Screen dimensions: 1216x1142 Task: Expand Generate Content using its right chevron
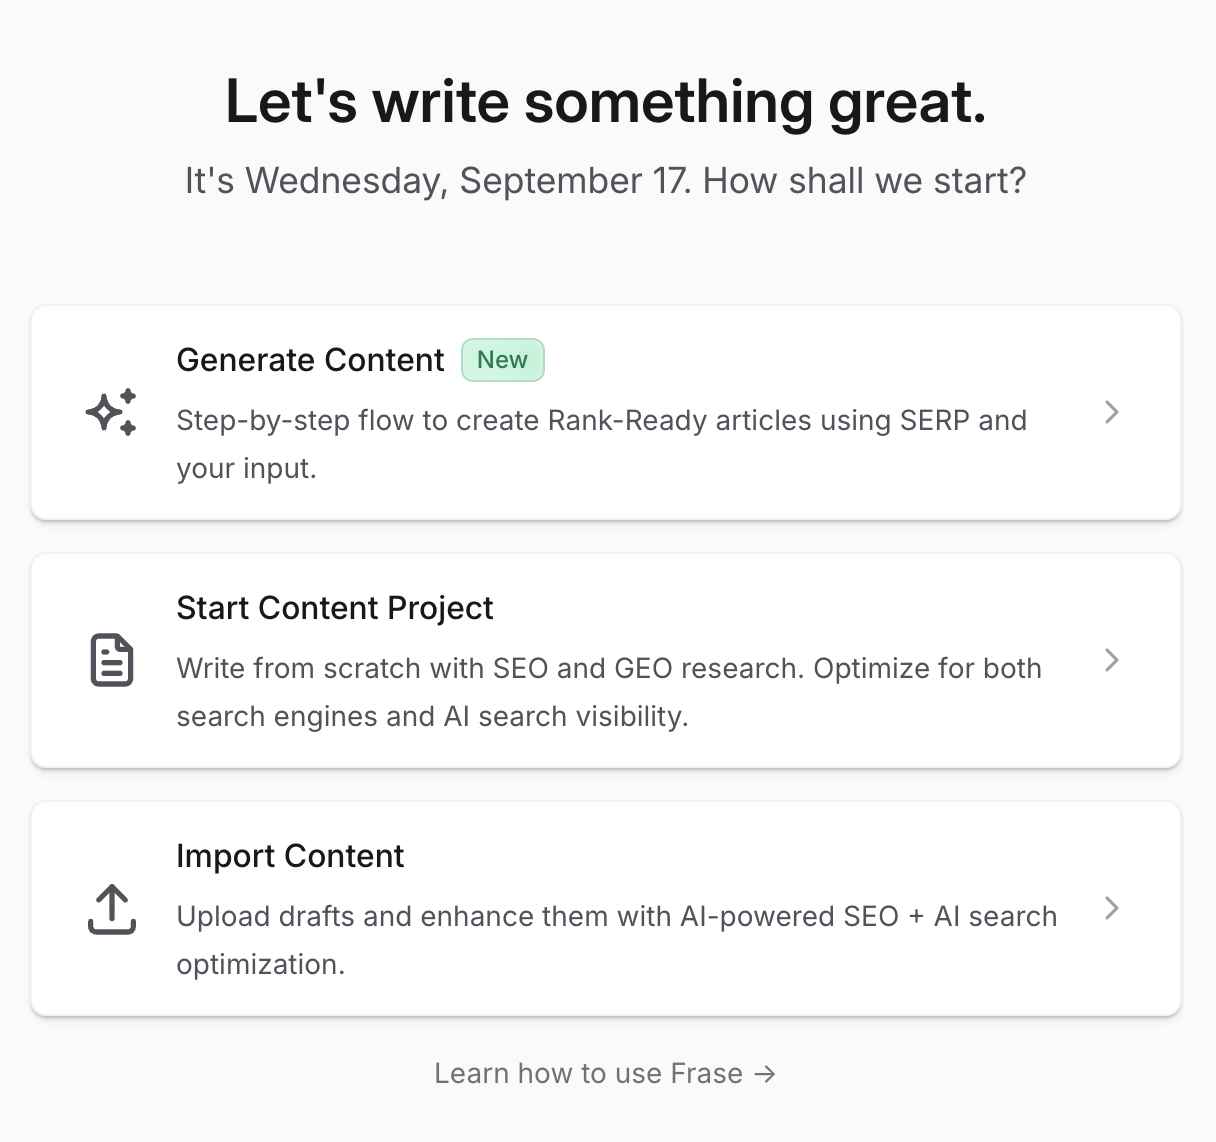pyautogui.click(x=1111, y=412)
